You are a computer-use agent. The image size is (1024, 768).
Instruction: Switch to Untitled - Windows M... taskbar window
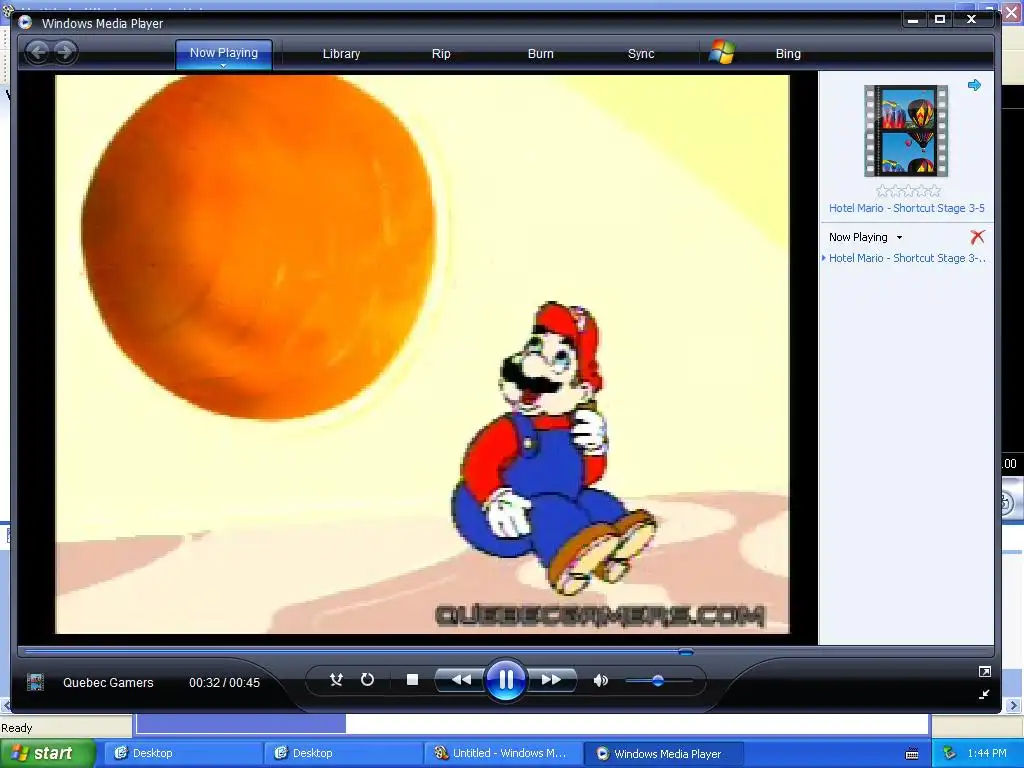point(503,753)
